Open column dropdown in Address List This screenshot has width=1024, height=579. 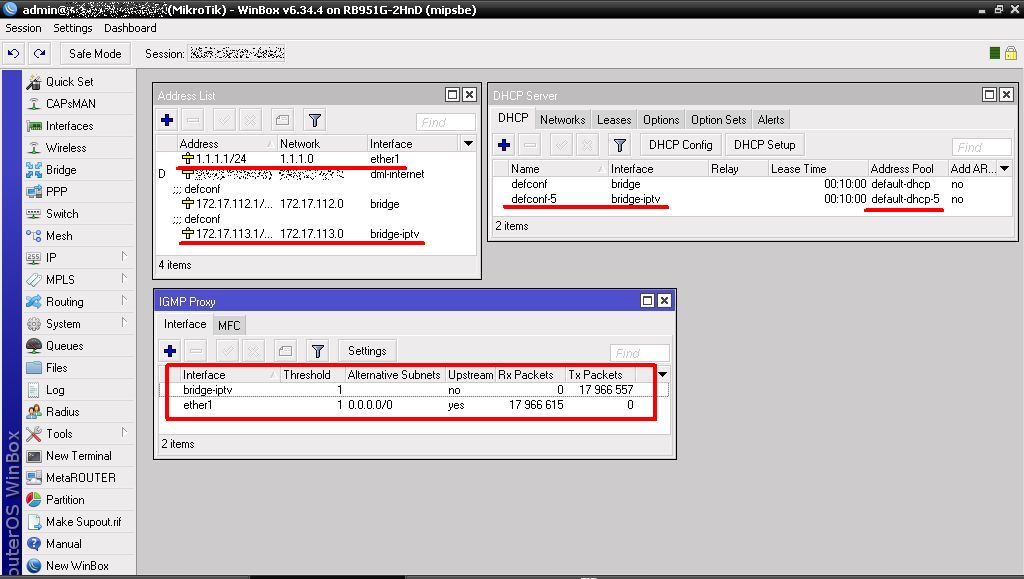(x=468, y=144)
